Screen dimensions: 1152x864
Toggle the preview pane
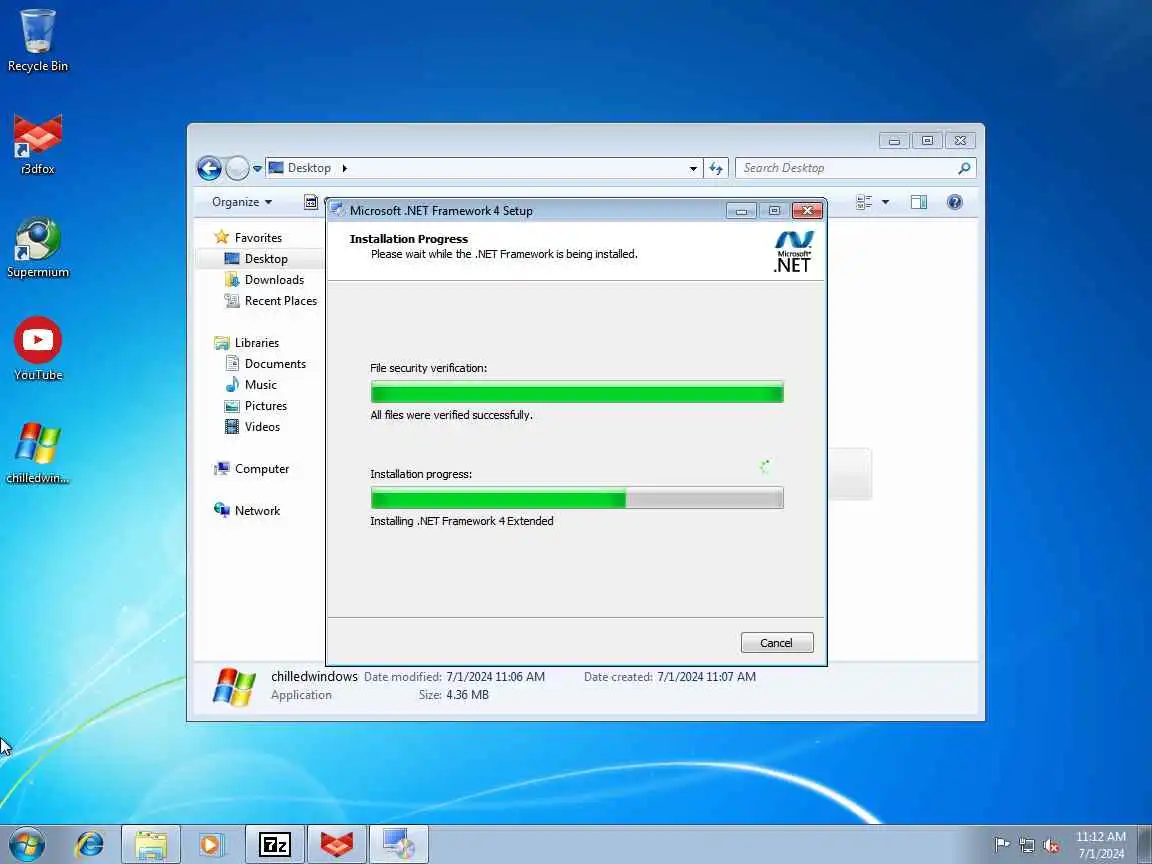(918, 202)
